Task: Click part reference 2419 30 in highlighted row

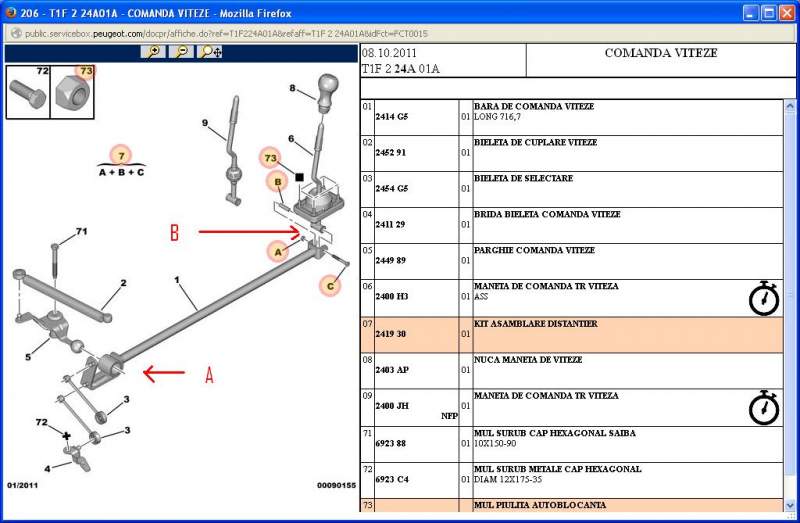Action: (x=390, y=334)
